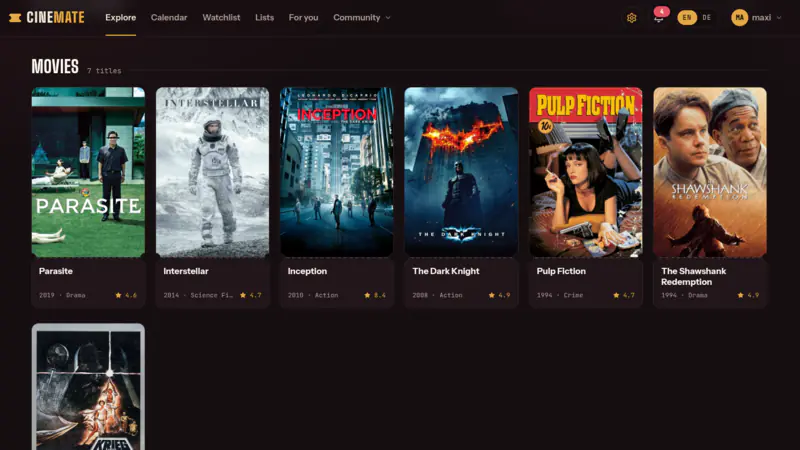Image resolution: width=800 pixels, height=450 pixels.
Task: Click the Pulp Fiction title text
Action: tap(561, 271)
